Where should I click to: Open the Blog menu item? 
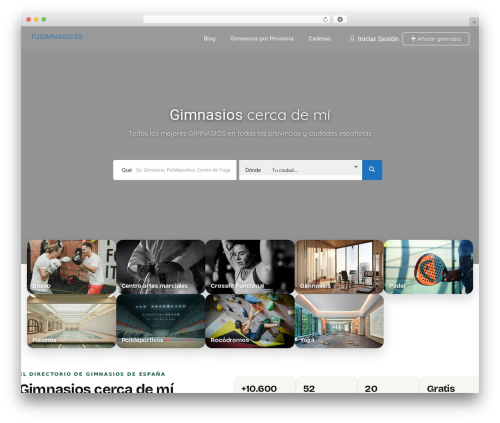(209, 39)
